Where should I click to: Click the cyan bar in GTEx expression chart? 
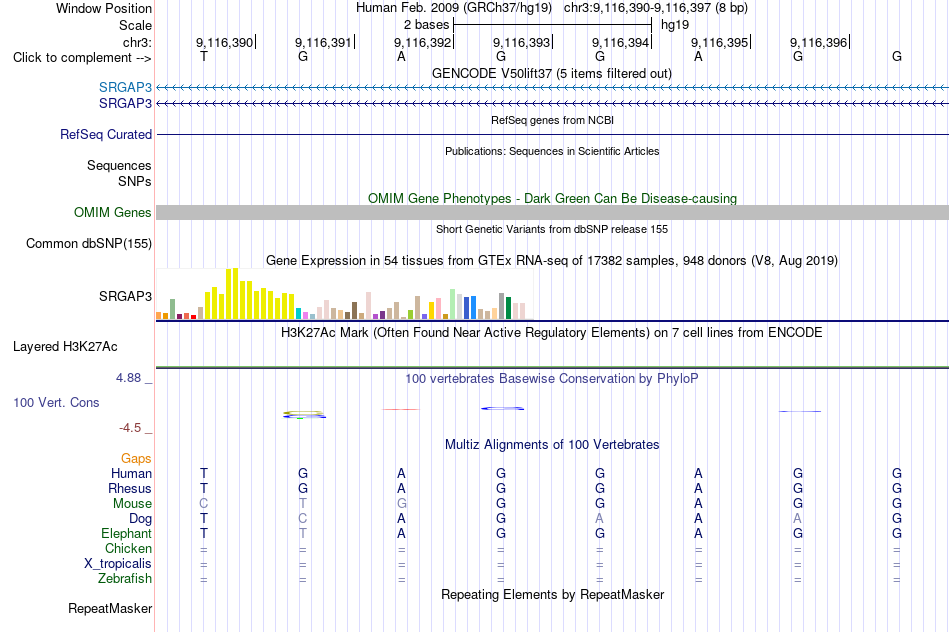[x=299, y=313]
